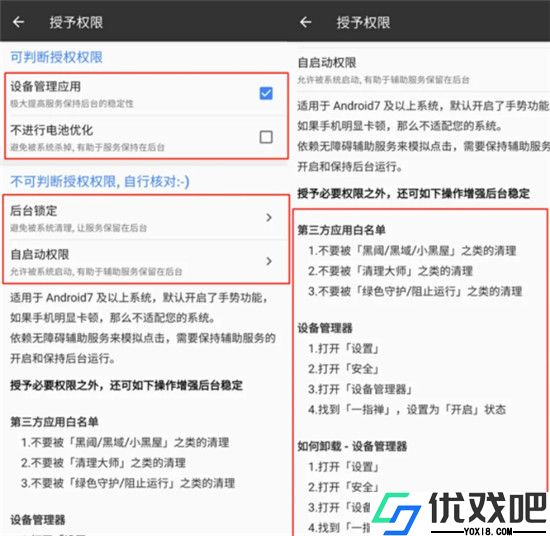
Task: Tap 自启动权限 title in left screen list
Action: (40, 254)
